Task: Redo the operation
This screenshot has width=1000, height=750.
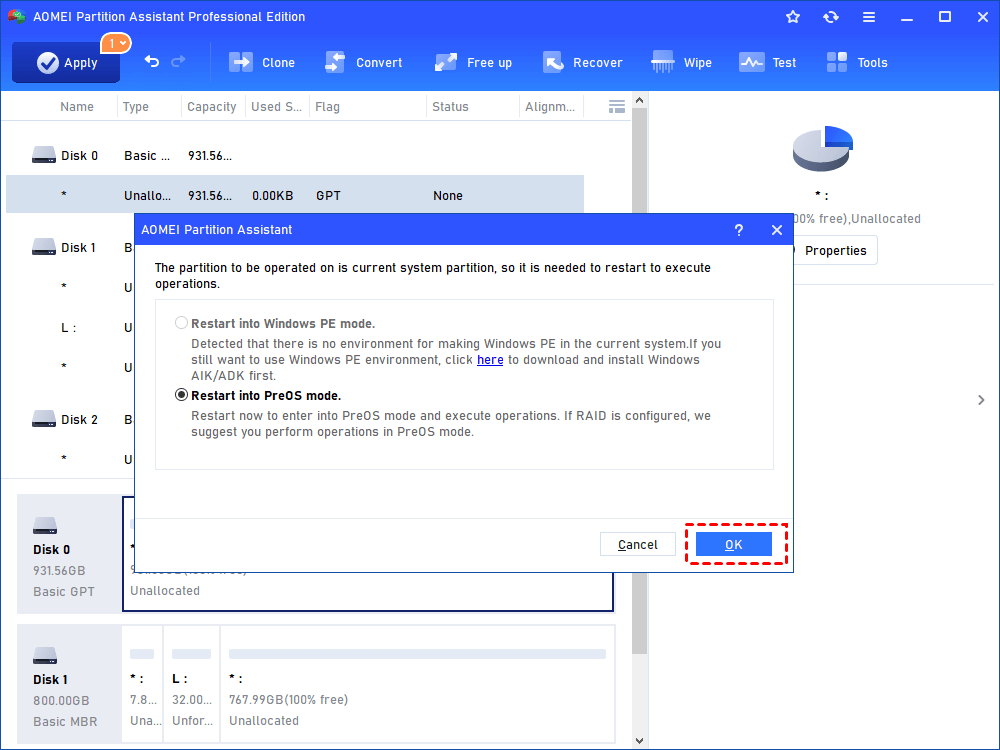Action: (x=179, y=62)
